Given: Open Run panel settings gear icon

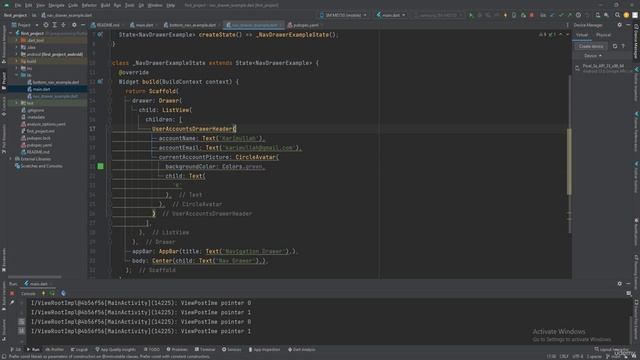Looking at the screenshot, I should tap(620, 283).
